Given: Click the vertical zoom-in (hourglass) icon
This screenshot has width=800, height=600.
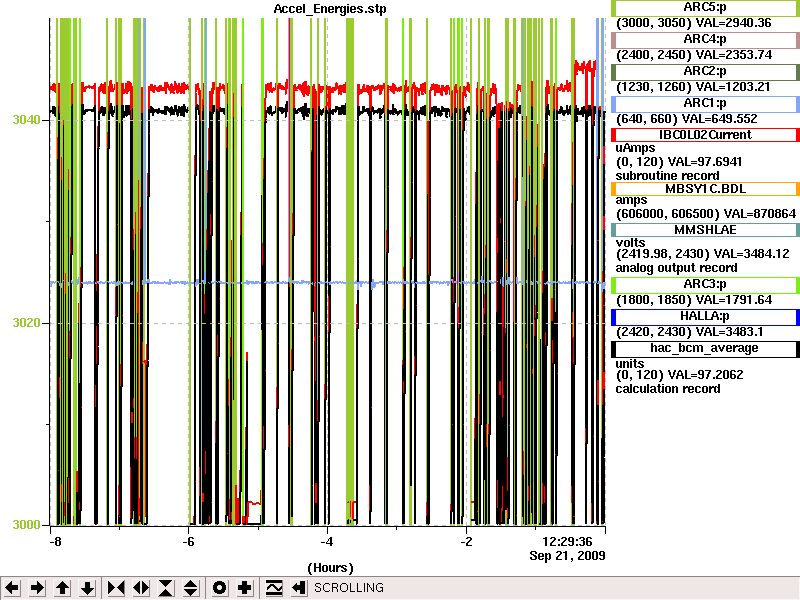Looking at the screenshot, I should (166, 588).
